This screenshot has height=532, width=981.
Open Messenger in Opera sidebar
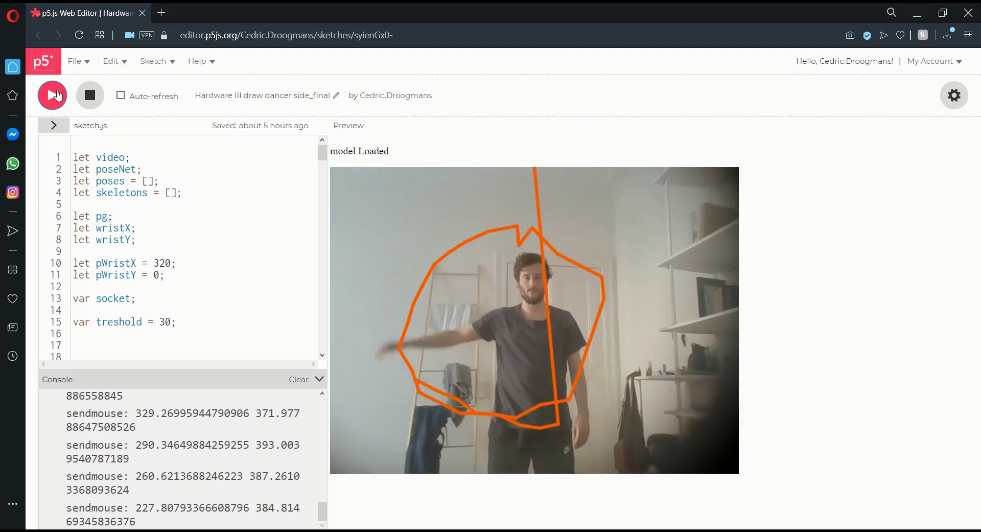(x=13, y=134)
